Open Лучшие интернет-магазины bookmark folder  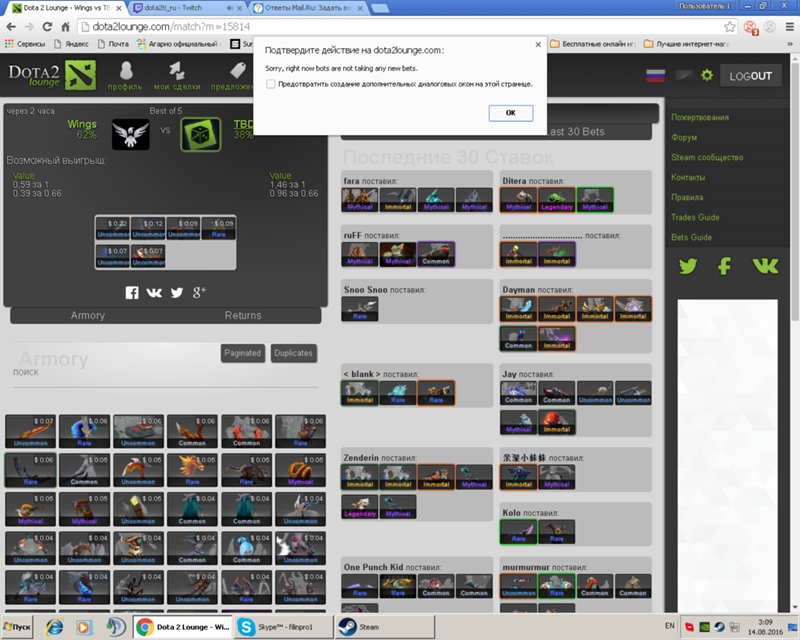pos(687,44)
